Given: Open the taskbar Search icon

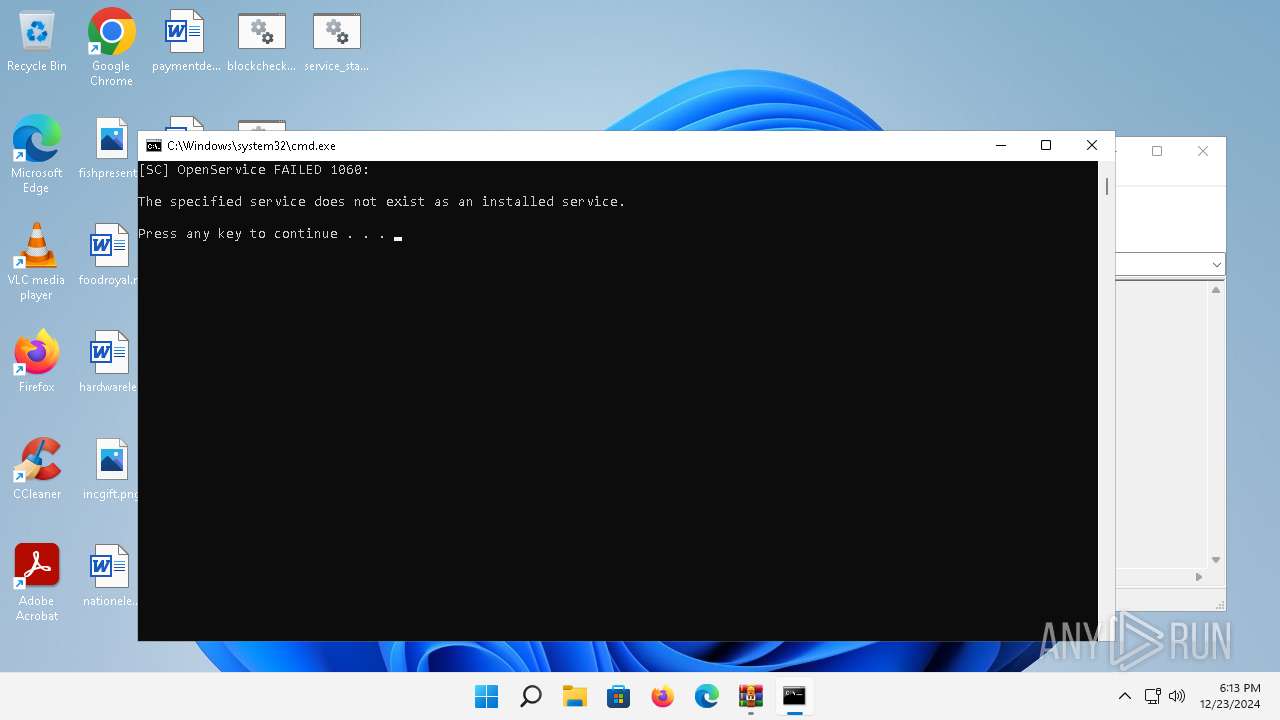Looking at the screenshot, I should point(531,696).
